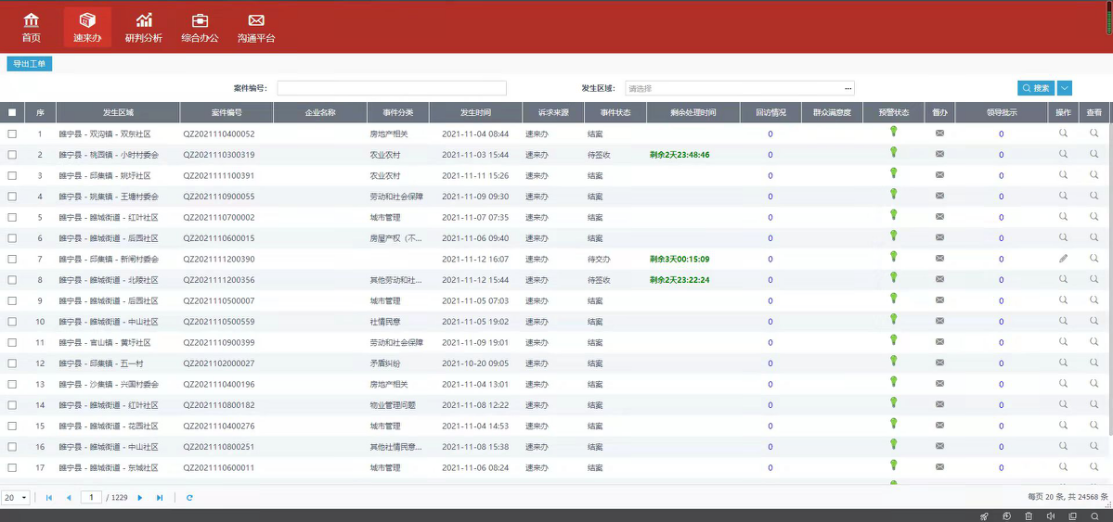
Task: Click the 案件编号 input field
Action: (391, 88)
